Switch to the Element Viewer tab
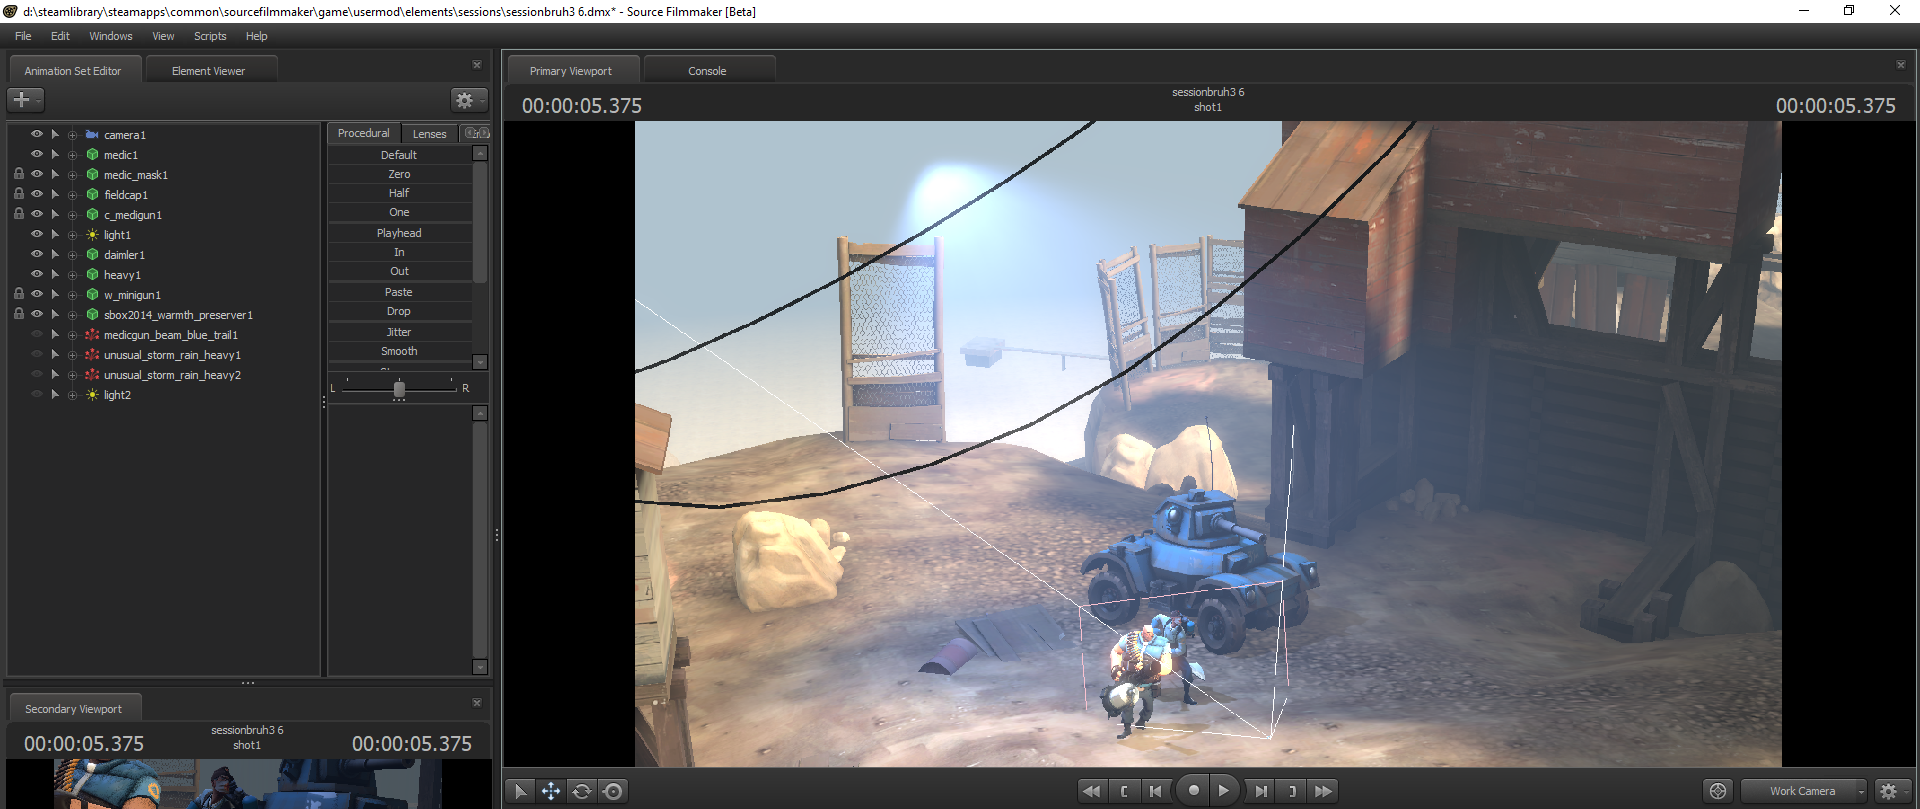The width and height of the screenshot is (1920, 809). [x=208, y=71]
